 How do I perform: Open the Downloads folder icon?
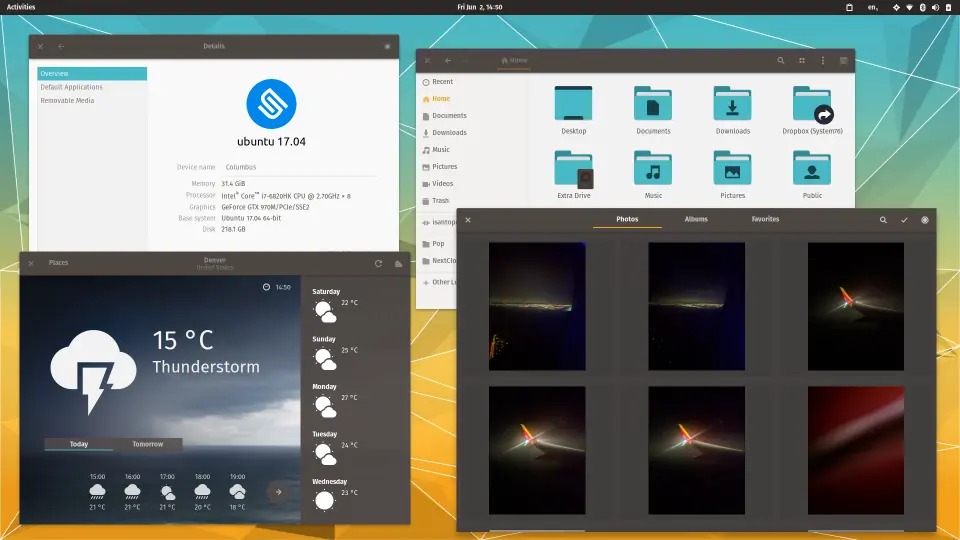[732, 104]
